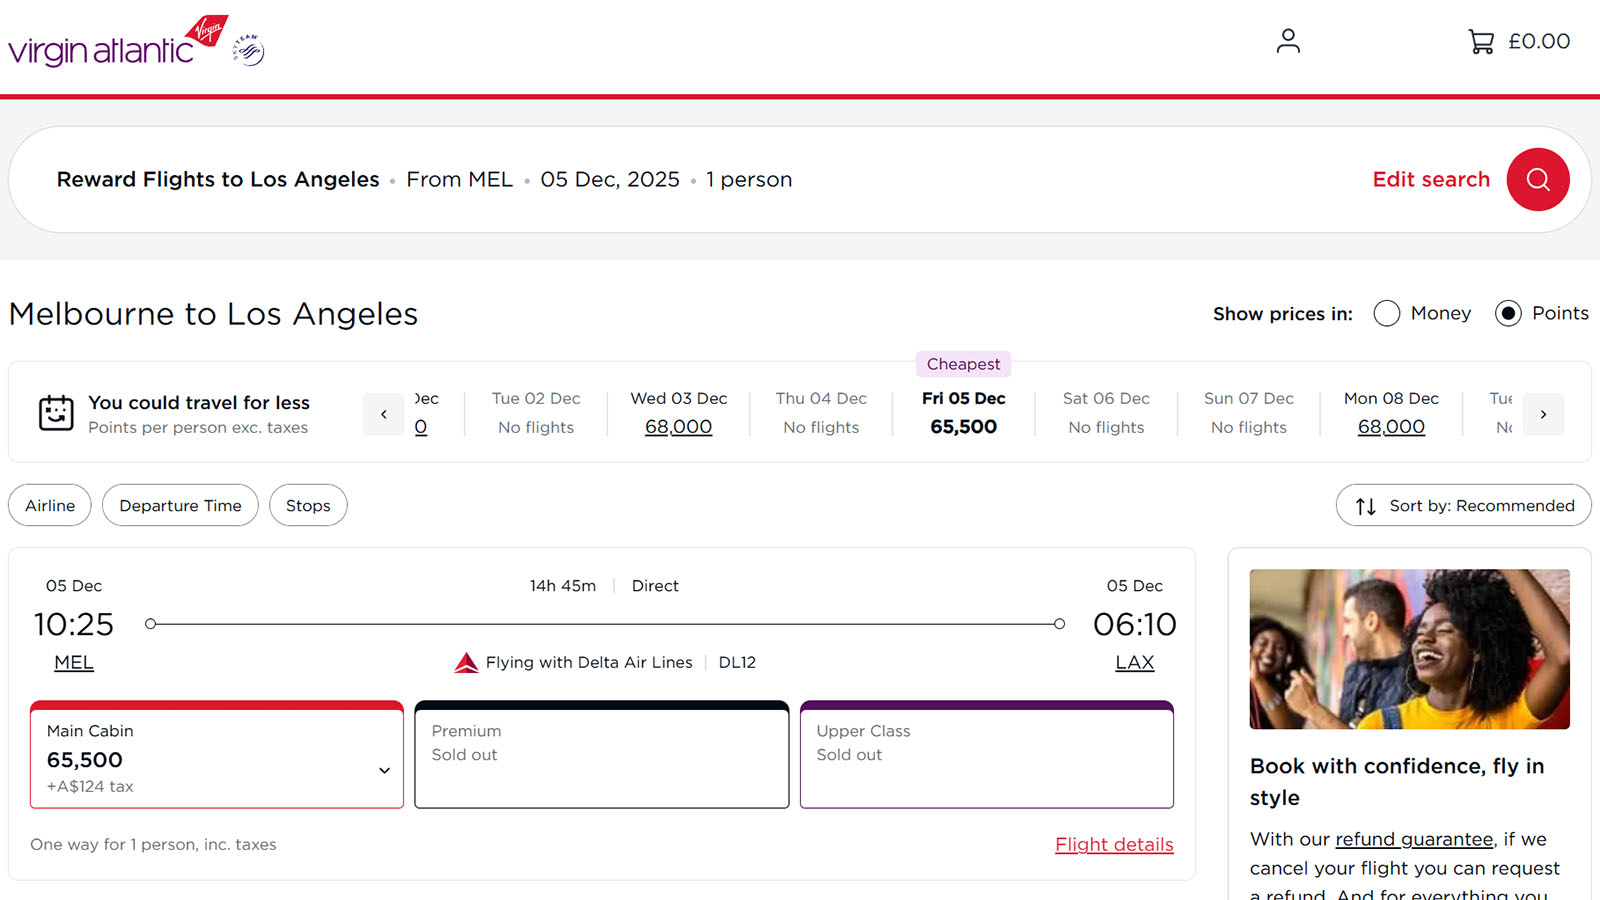Click the LAX airport link
1600x900 pixels.
pos(1135,663)
